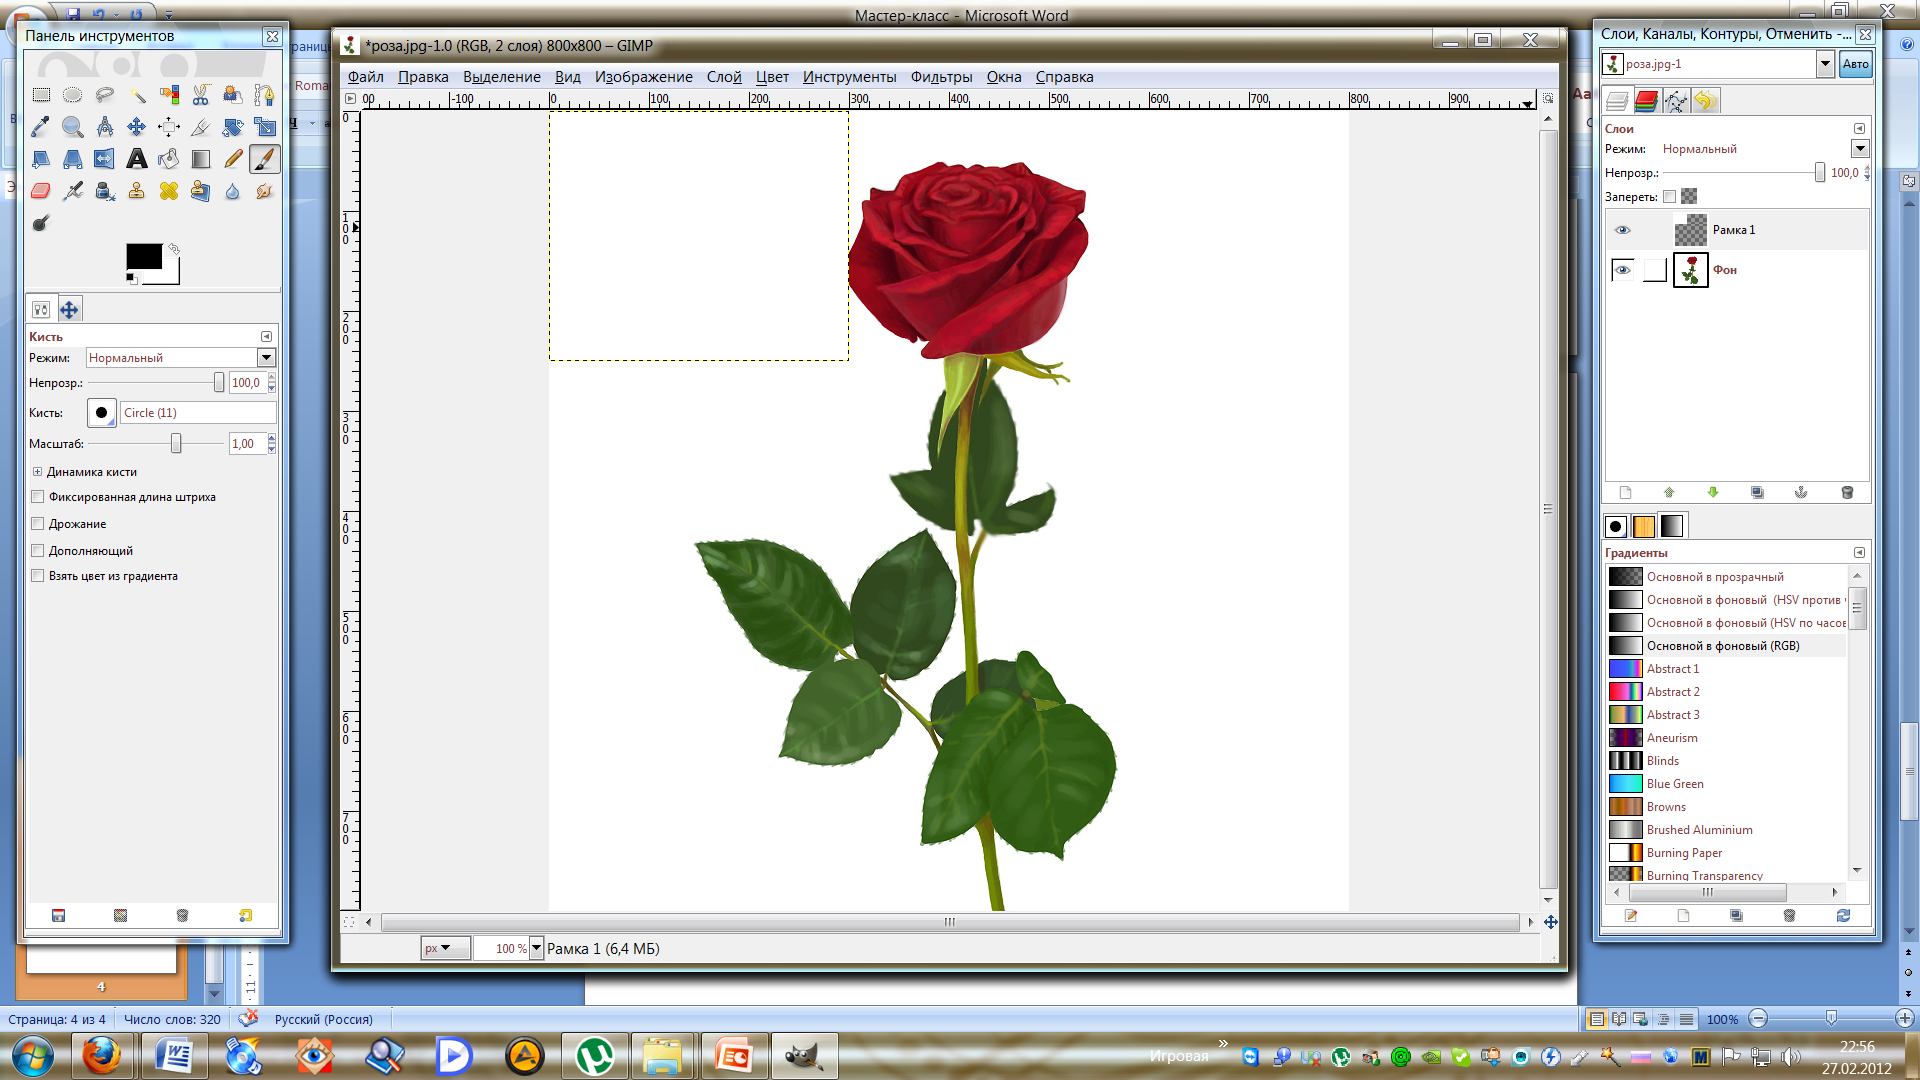Viewport: 1920px width, 1080px height.
Task: Open the Фильтры menu
Action: click(940, 75)
